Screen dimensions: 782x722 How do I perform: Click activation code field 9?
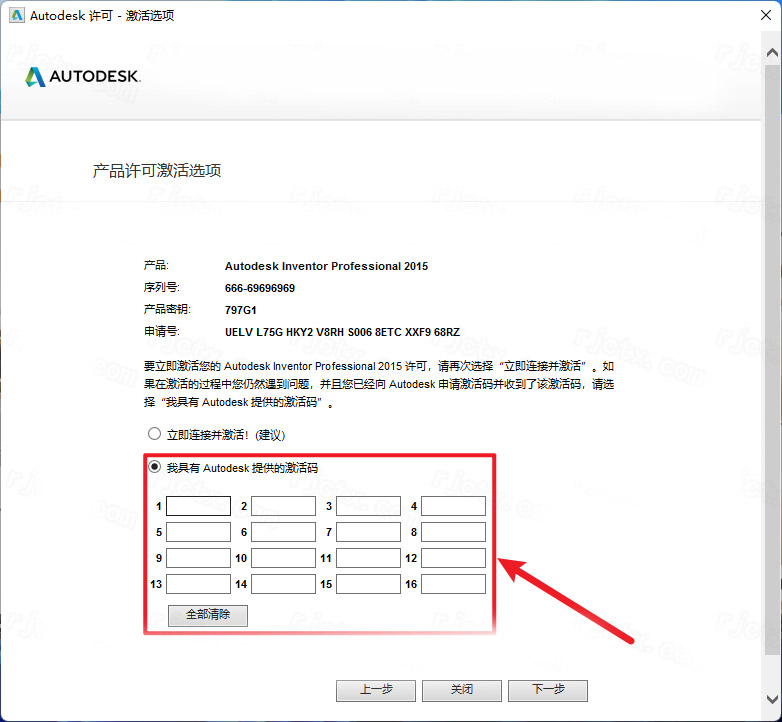198,558
